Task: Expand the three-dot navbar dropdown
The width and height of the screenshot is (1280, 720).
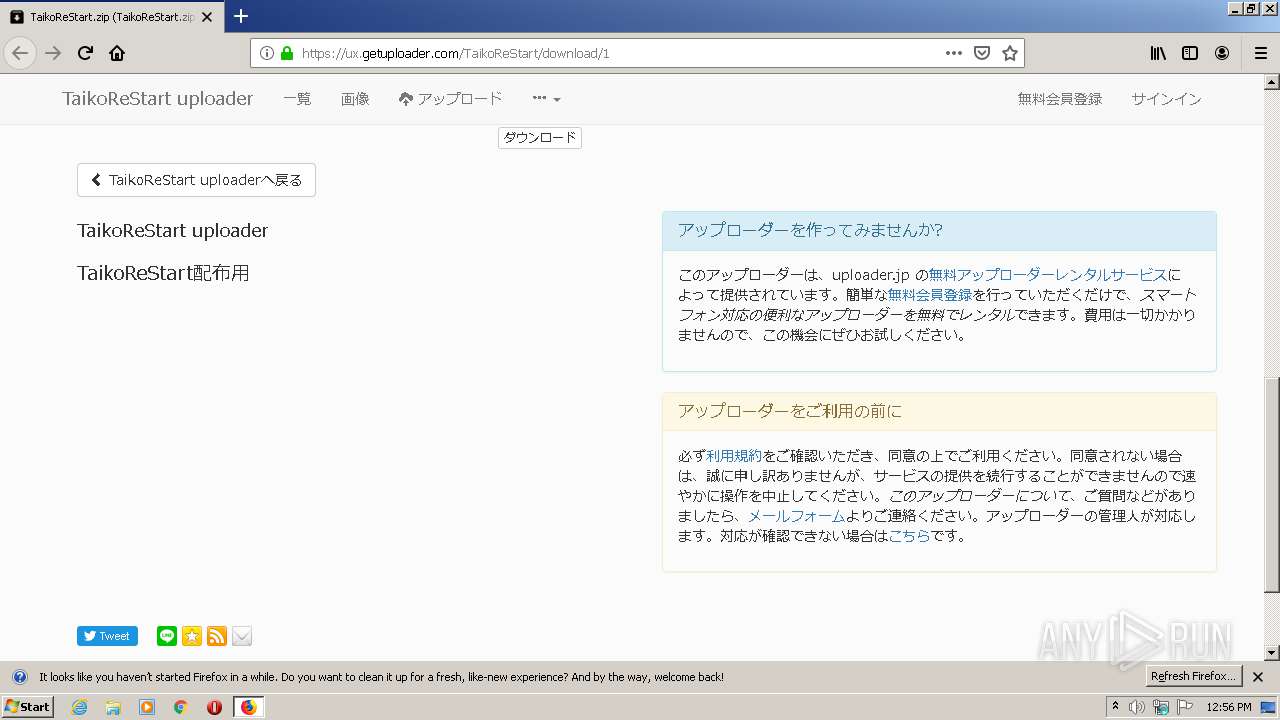Action: tap(546, 99)
